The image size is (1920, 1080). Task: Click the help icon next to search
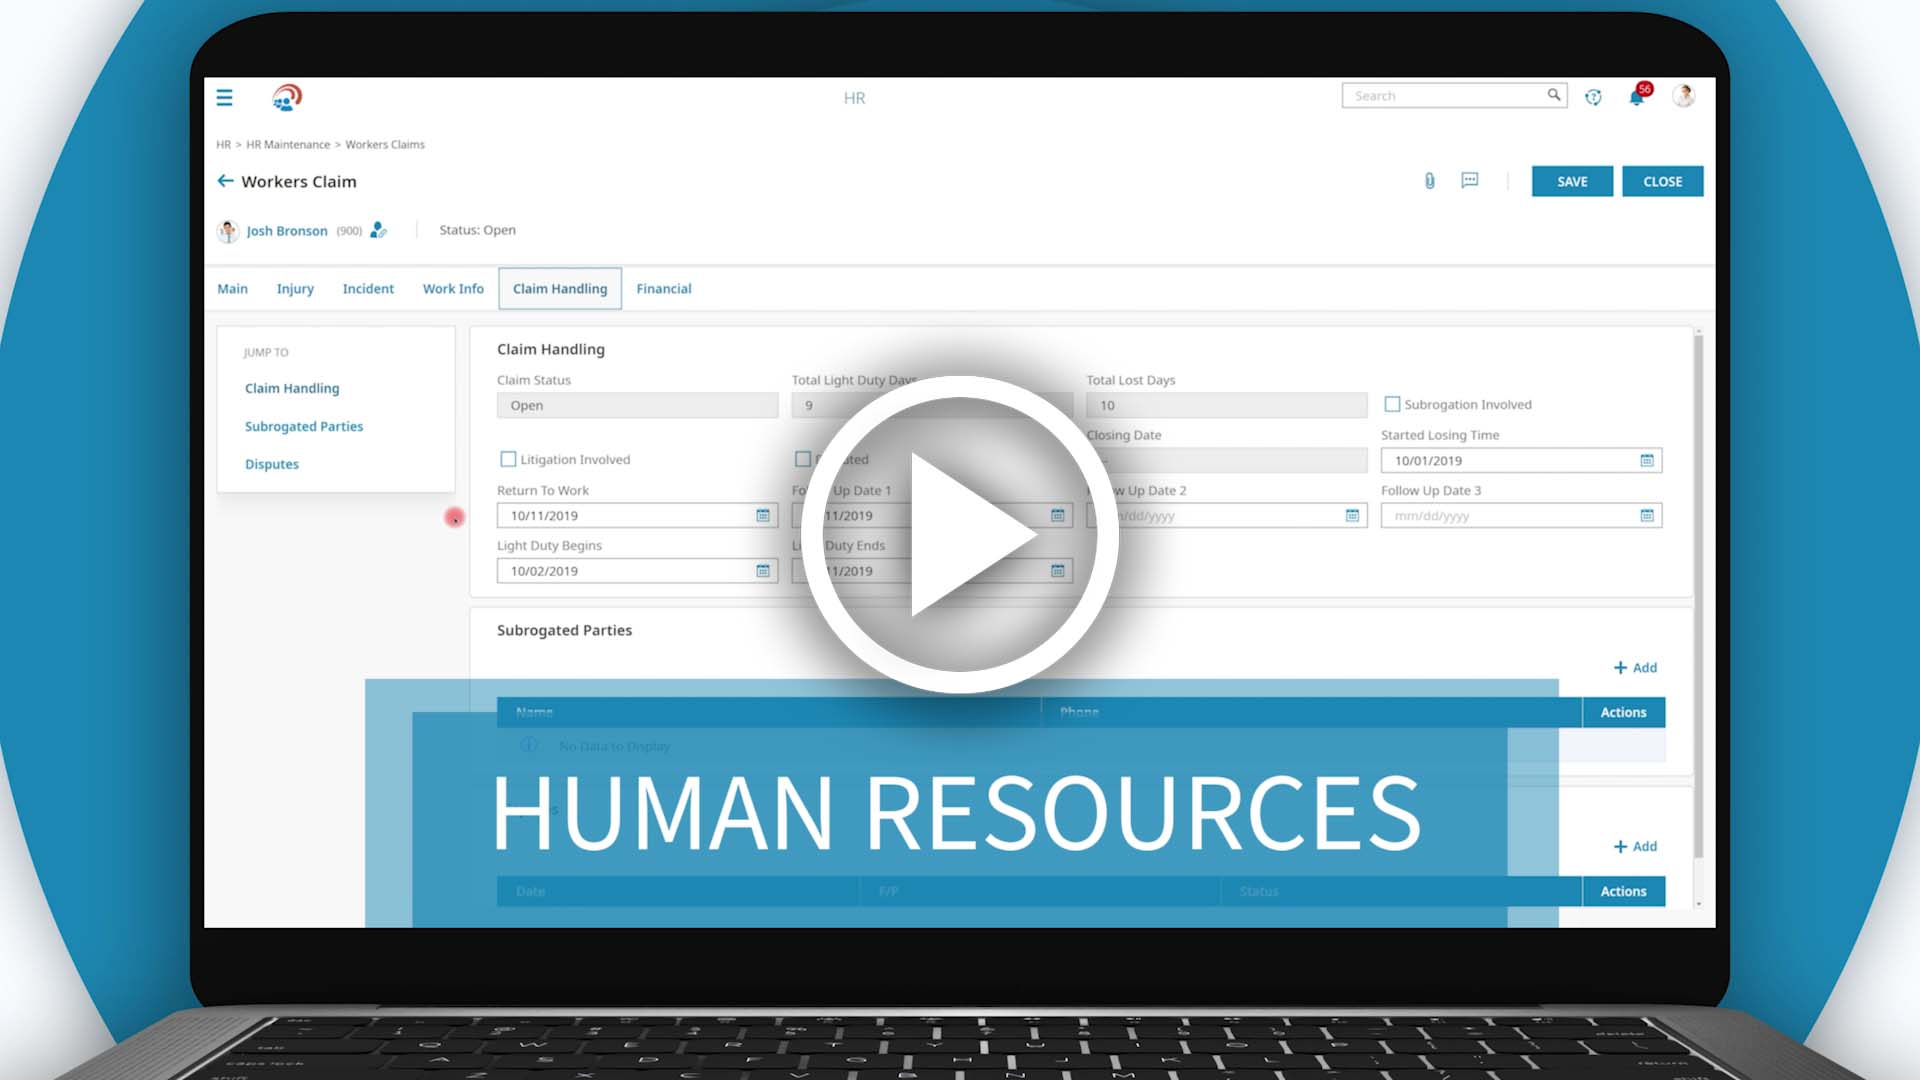coord(1594,96)
